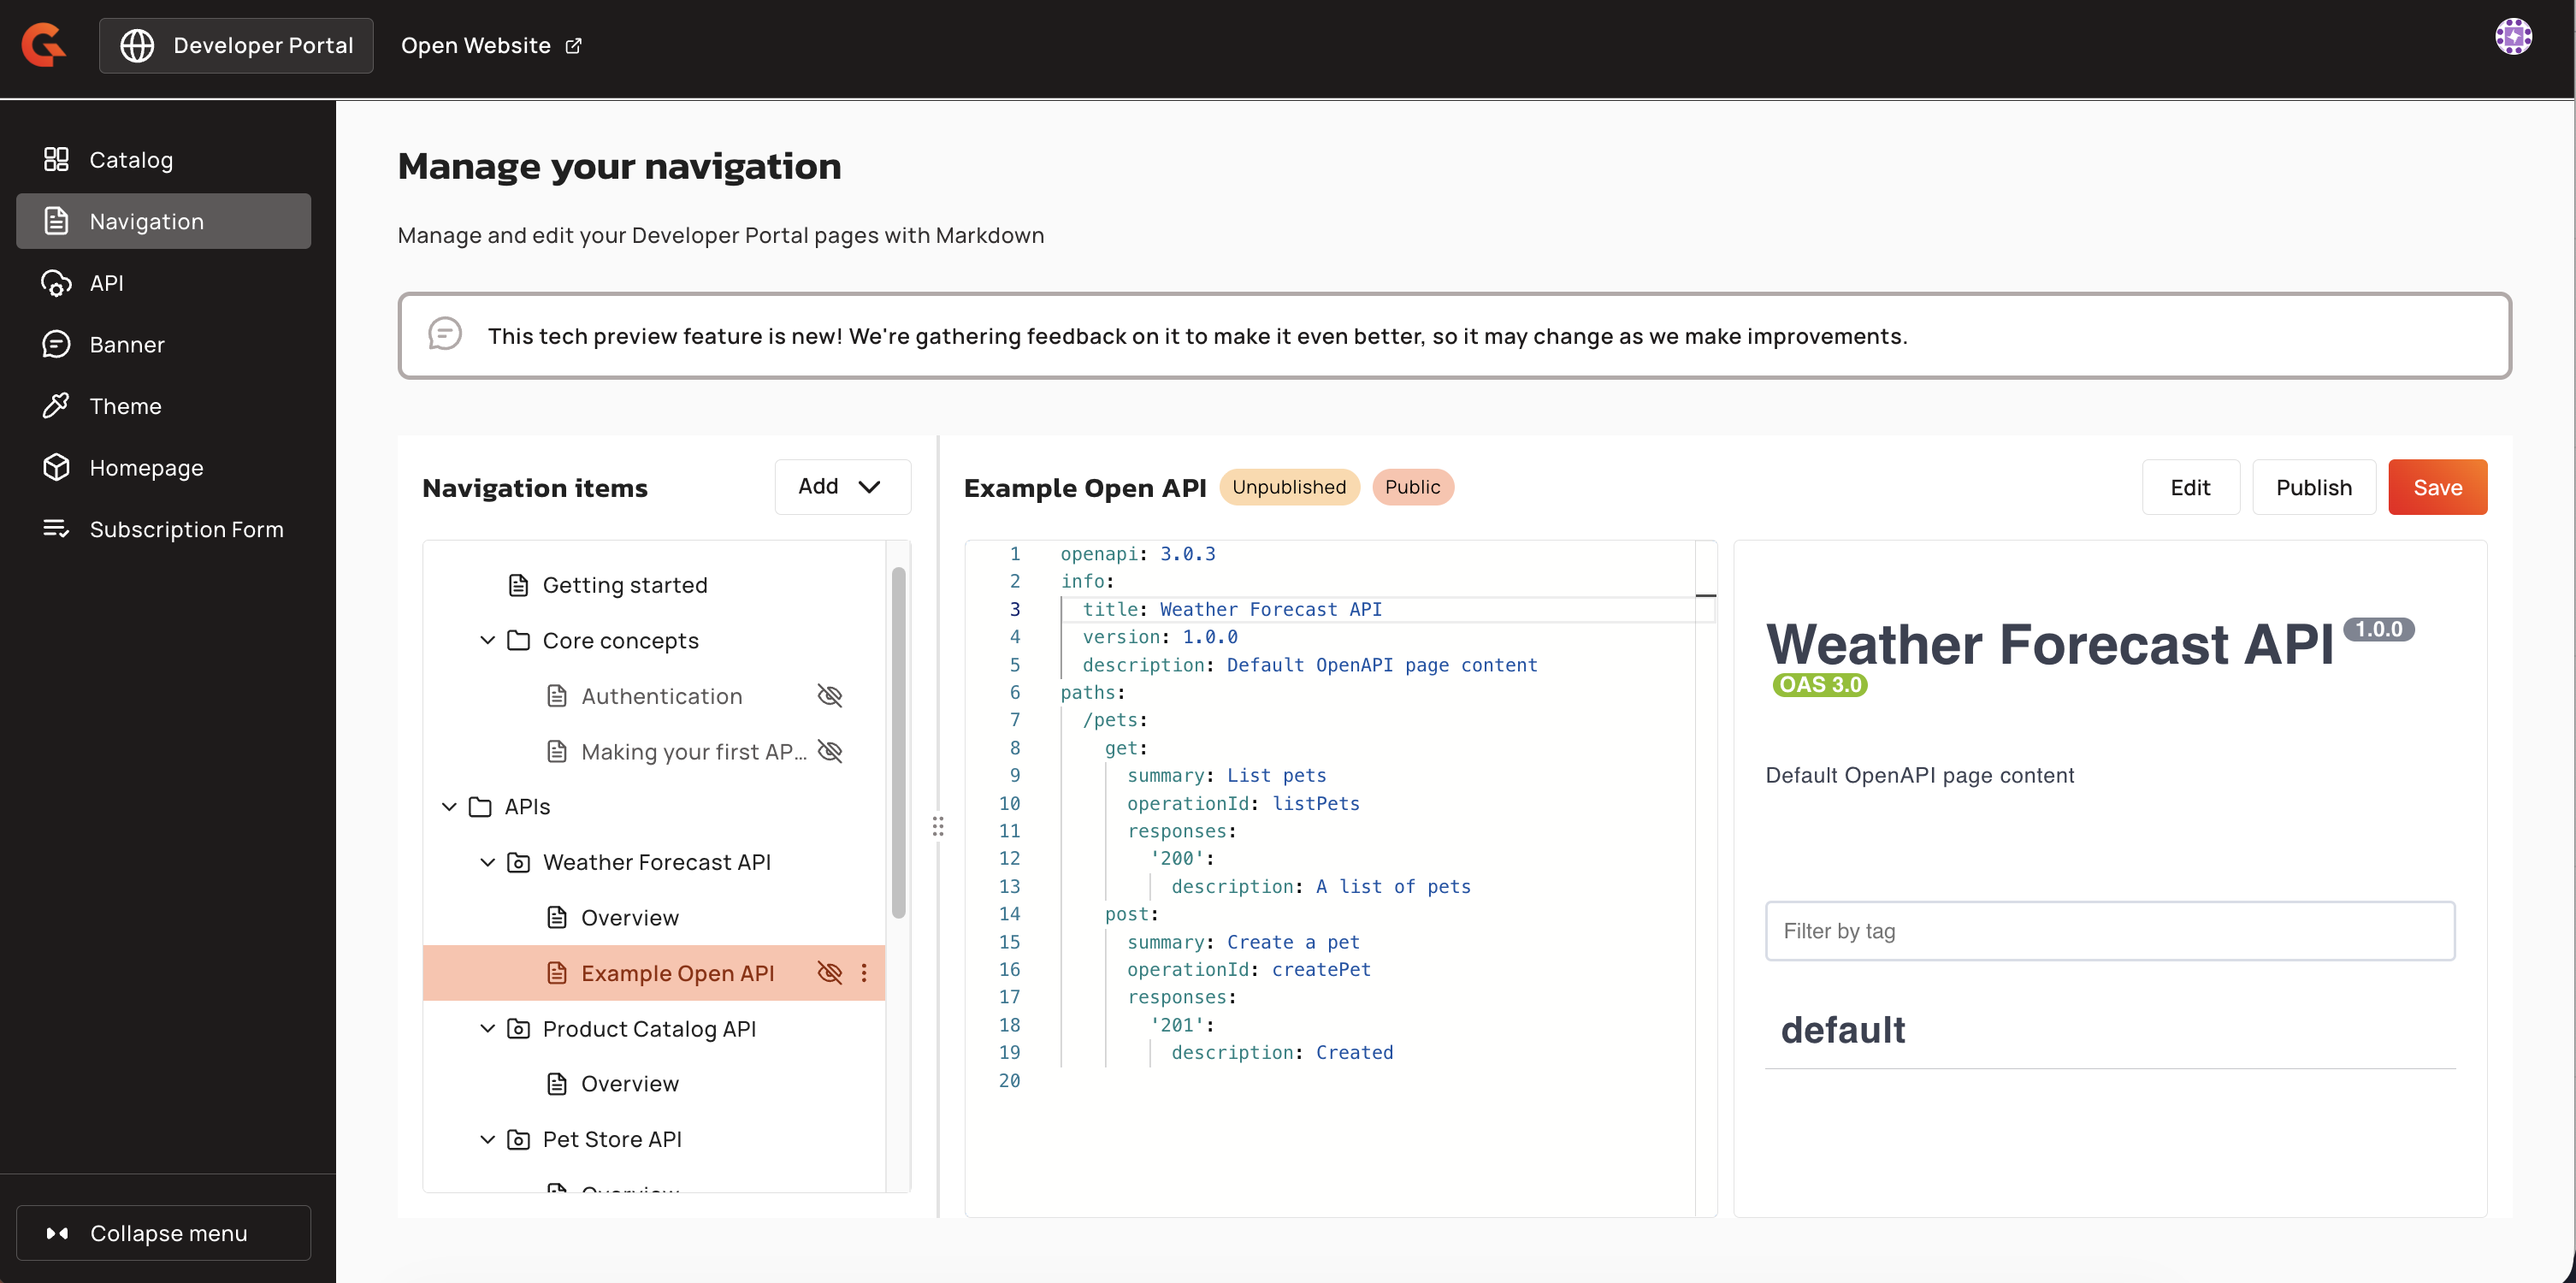Click the Open Website link
Image resolution: width=2576 pixels, height=1283 pixels.
(490, 45)
